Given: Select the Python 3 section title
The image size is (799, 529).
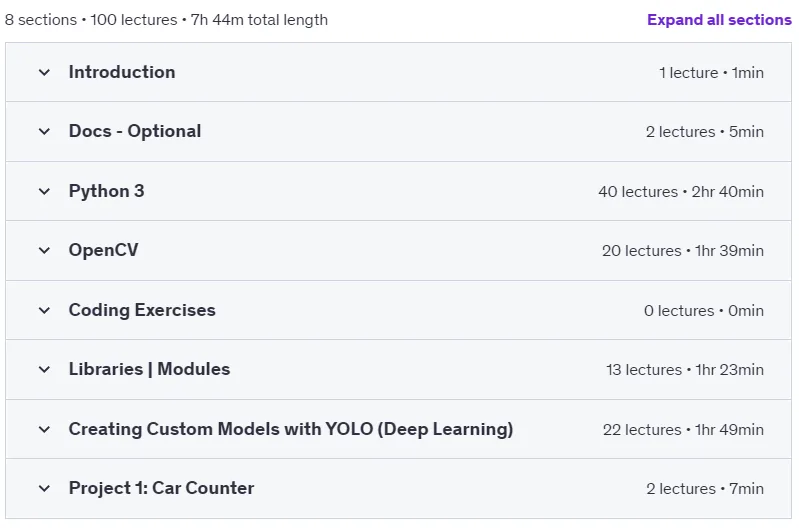Looking at the screenshot, I should 106,191.
